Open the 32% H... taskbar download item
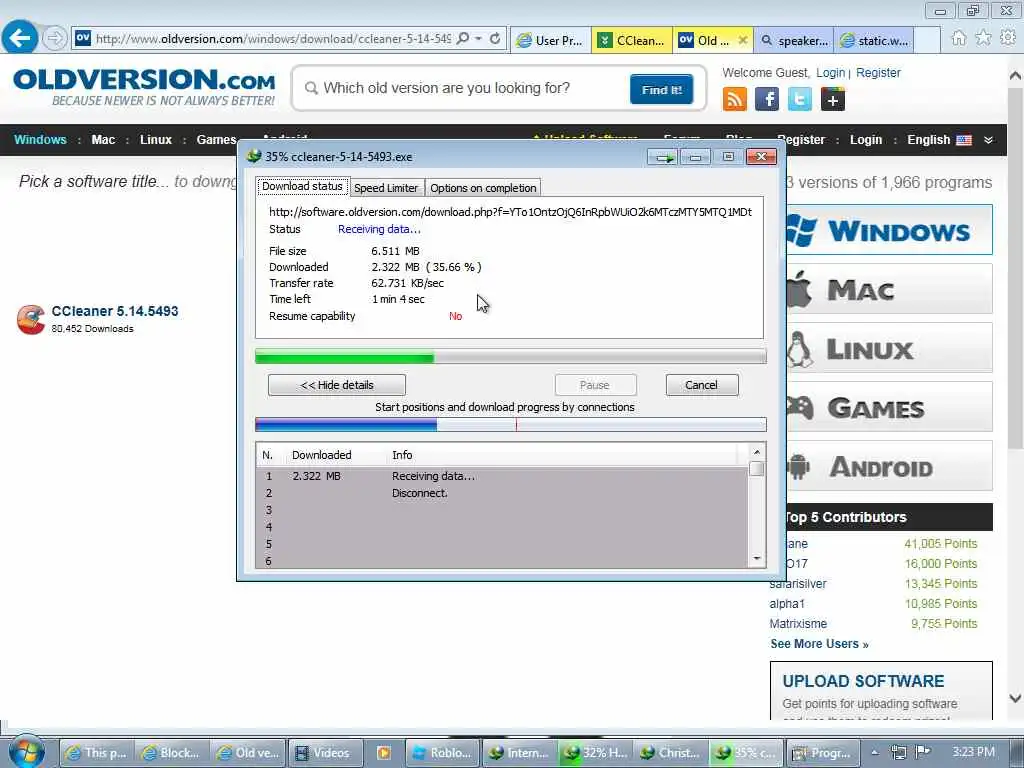 click(x=596, y=753)
